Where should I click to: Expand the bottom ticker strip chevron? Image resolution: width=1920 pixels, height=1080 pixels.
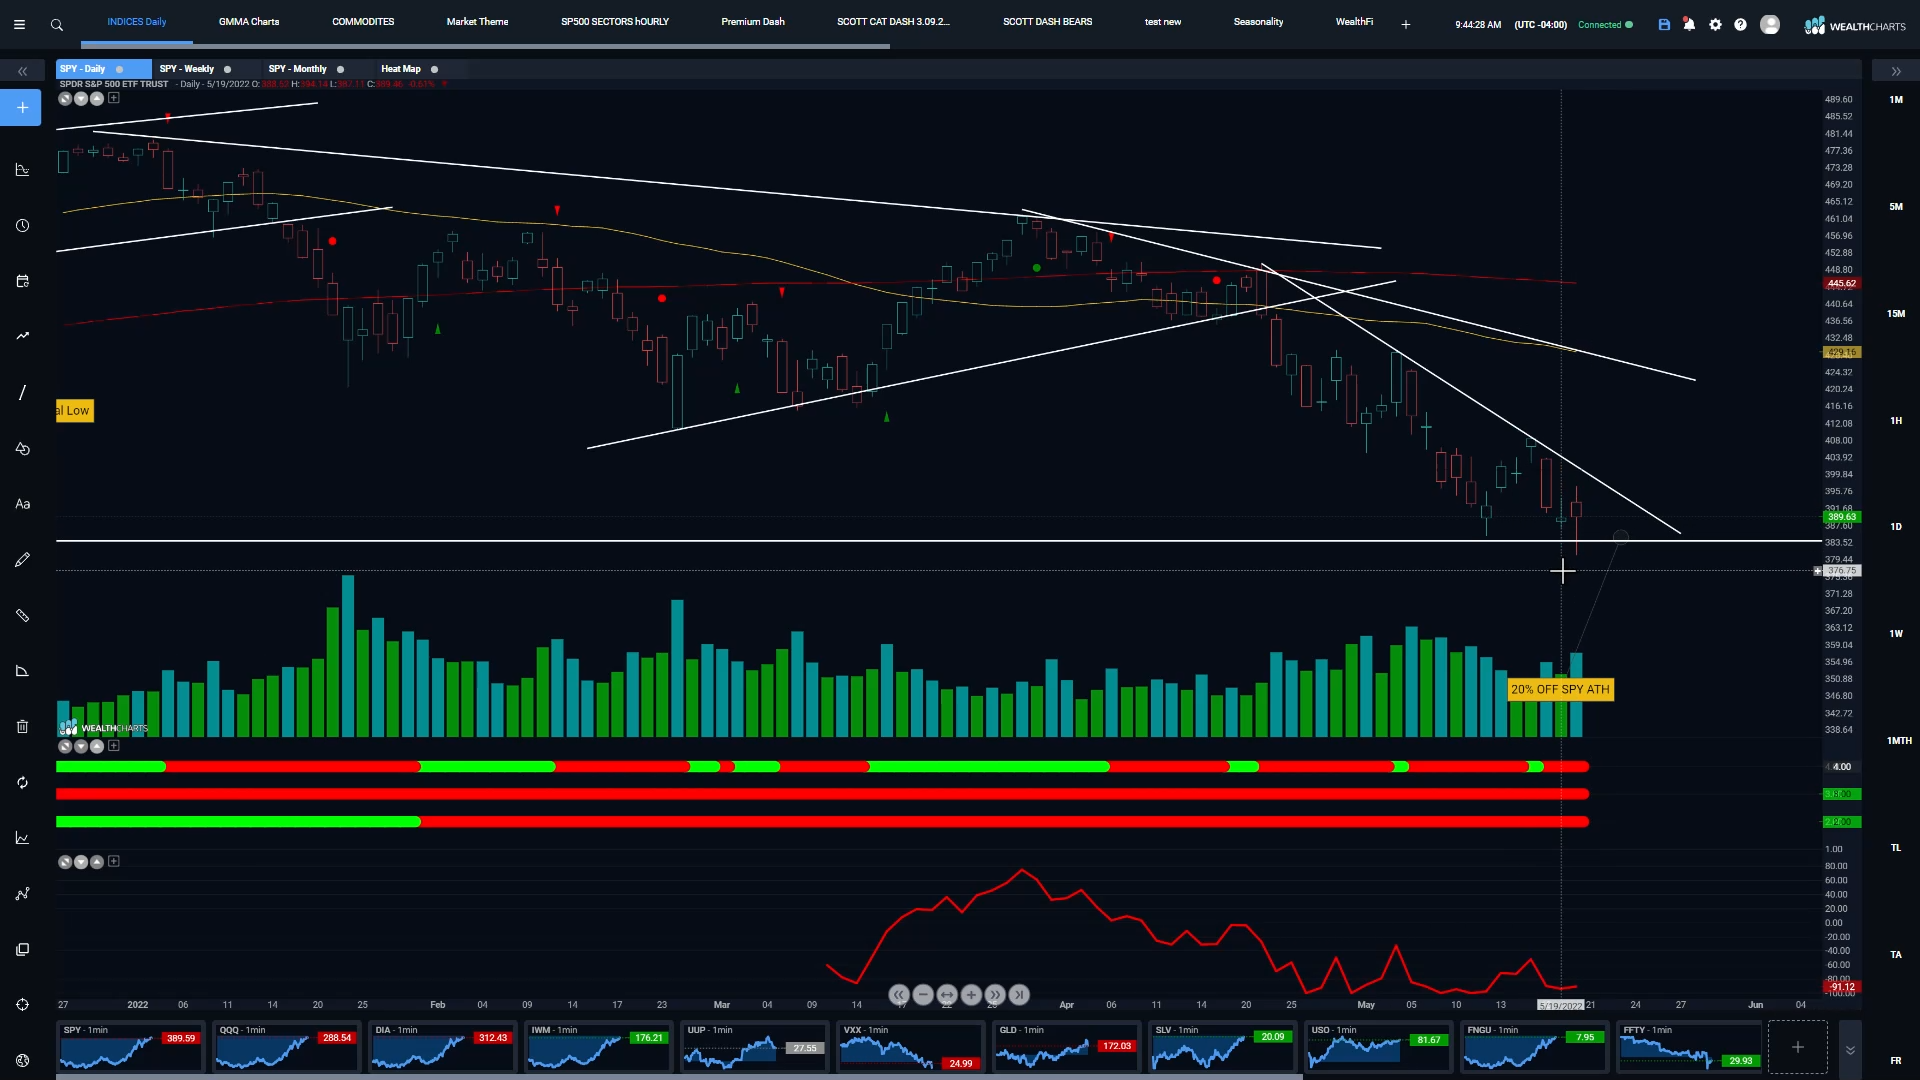tap(1850, 1050)
